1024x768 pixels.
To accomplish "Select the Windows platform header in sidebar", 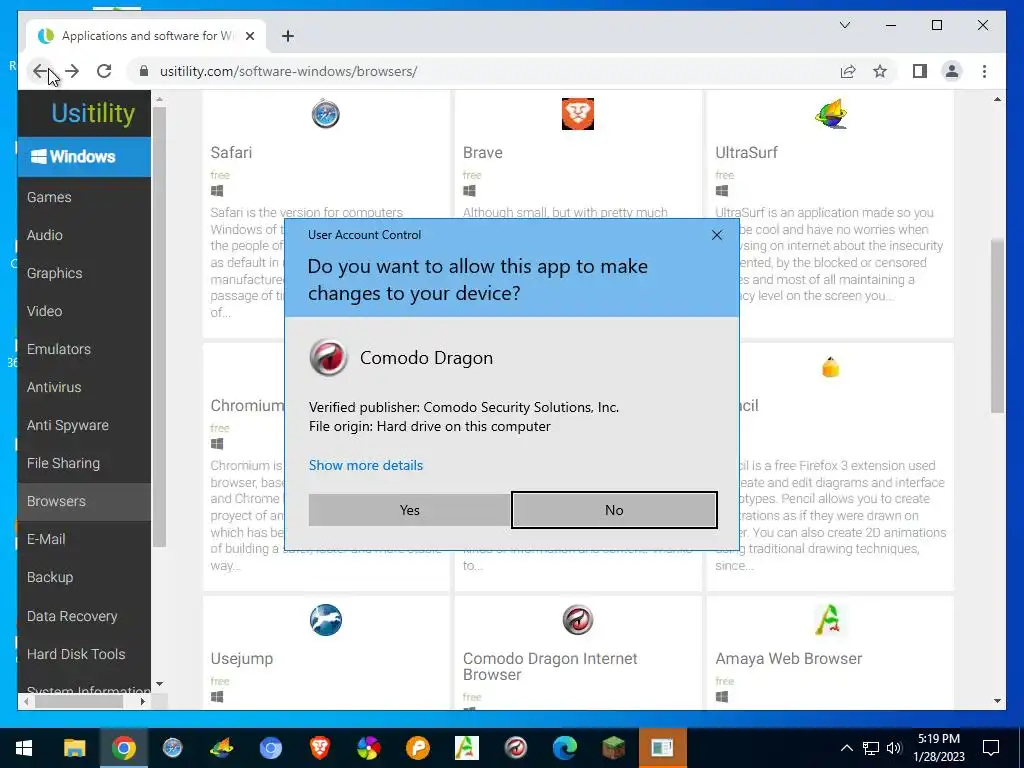I will (x=84, y=157).
